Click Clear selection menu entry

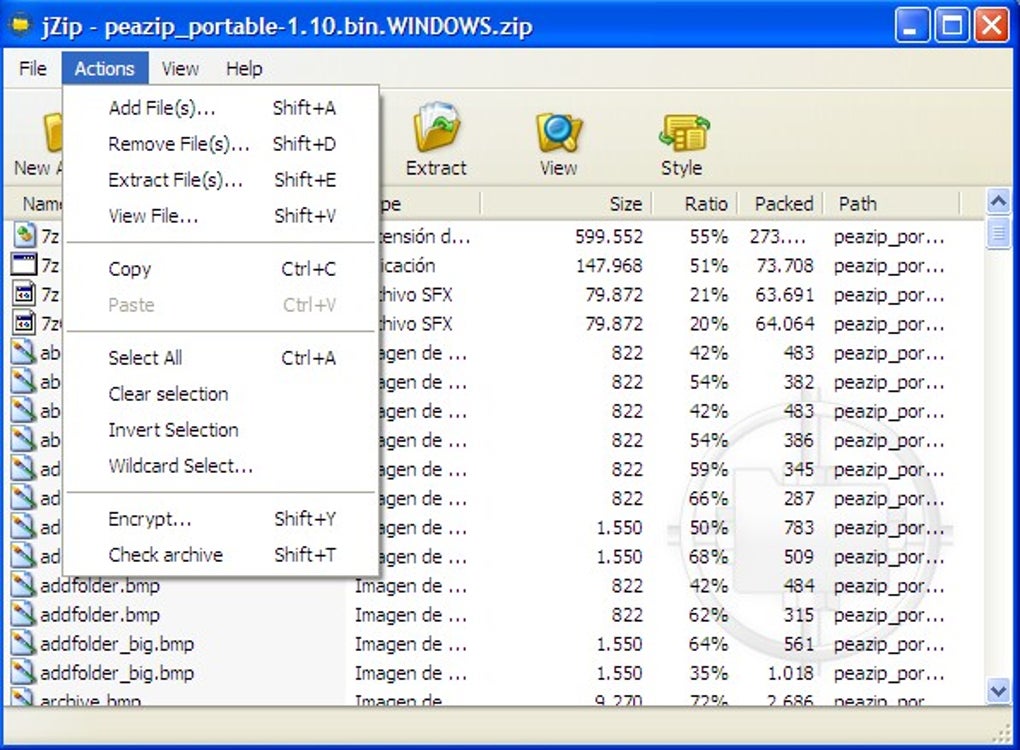221,394
